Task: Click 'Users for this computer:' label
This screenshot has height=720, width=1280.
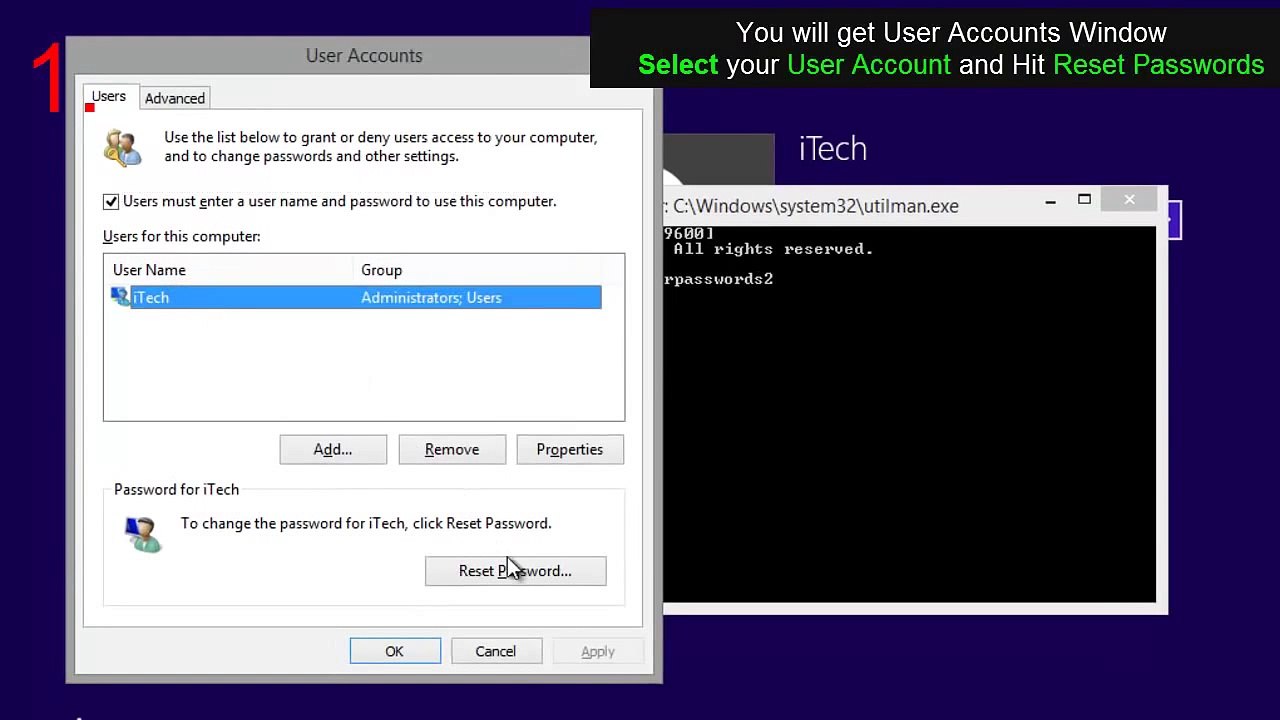Action: pyautogui.click(x=181, y=236)
